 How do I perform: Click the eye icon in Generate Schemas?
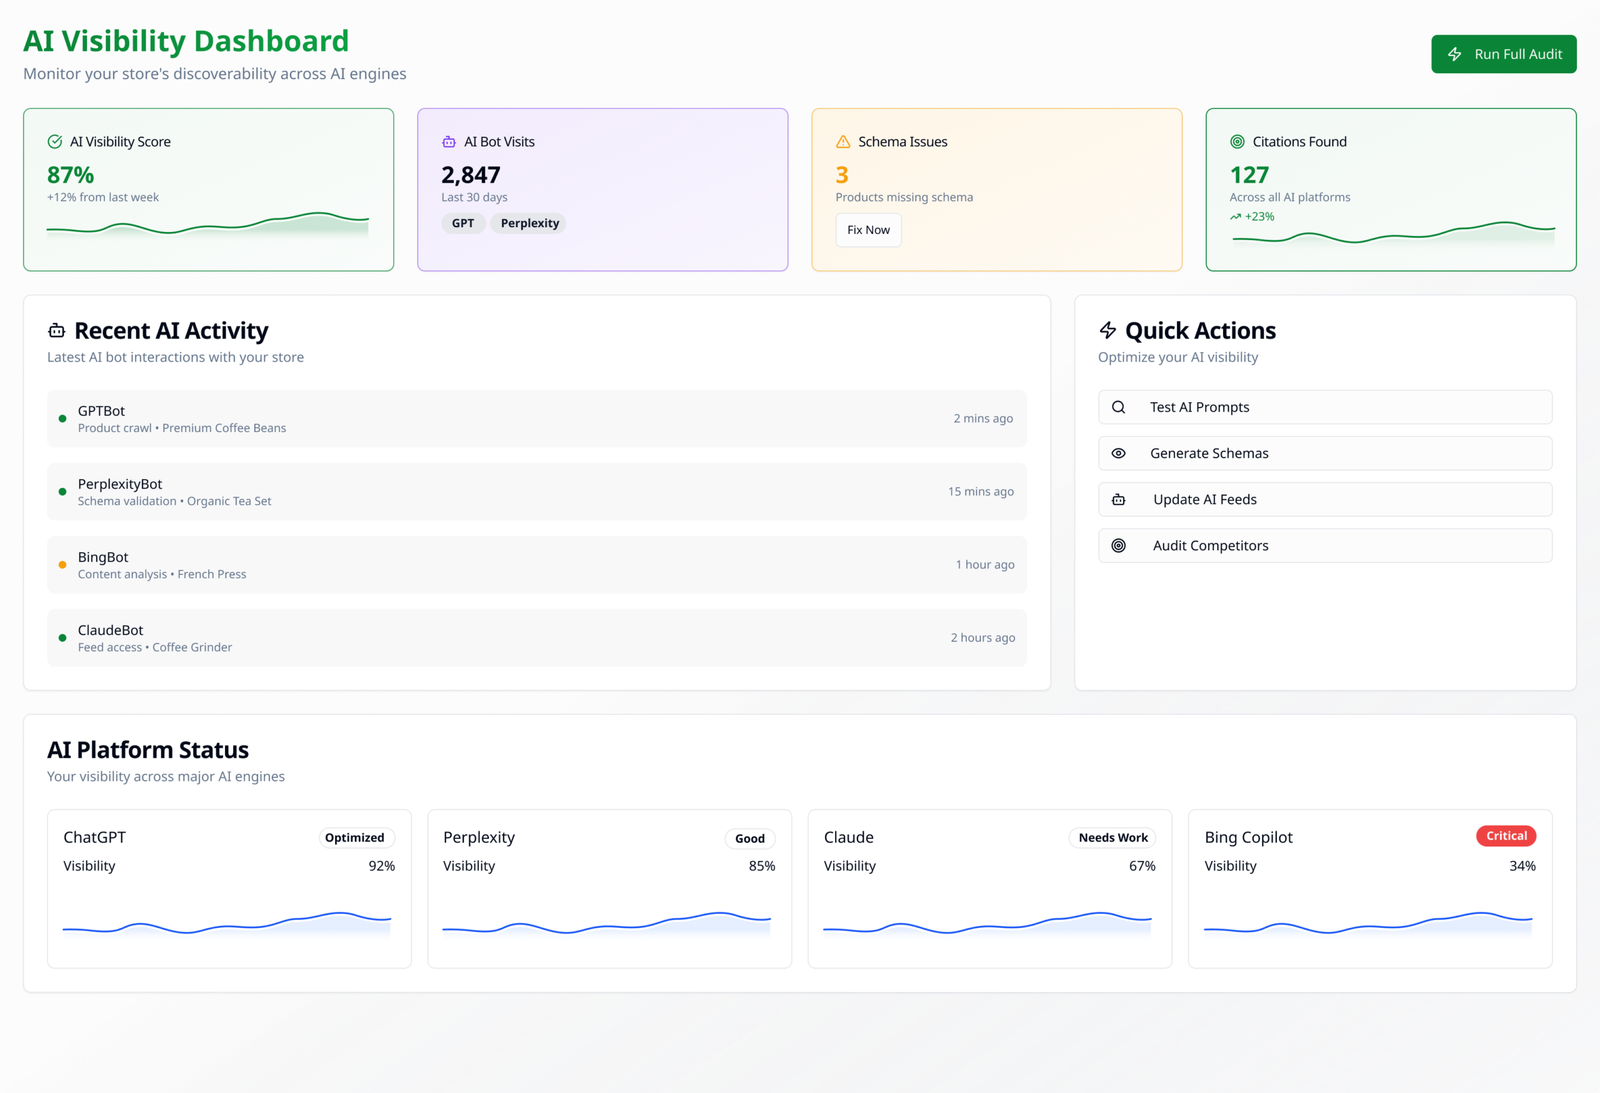(x=1119, y=453)
